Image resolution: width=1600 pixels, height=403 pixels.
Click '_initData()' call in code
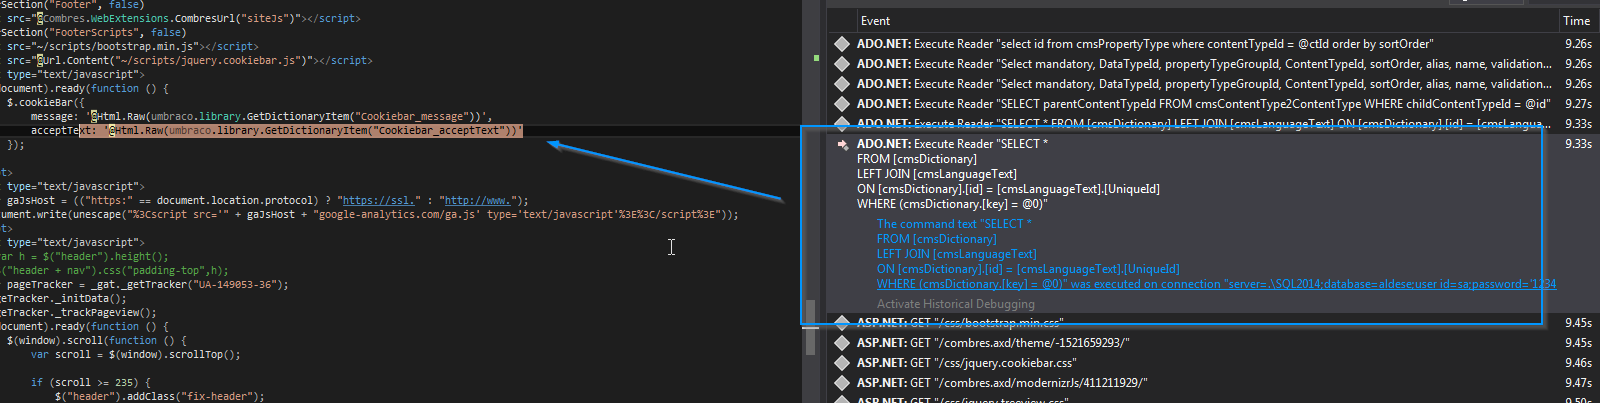click(88, 298)
